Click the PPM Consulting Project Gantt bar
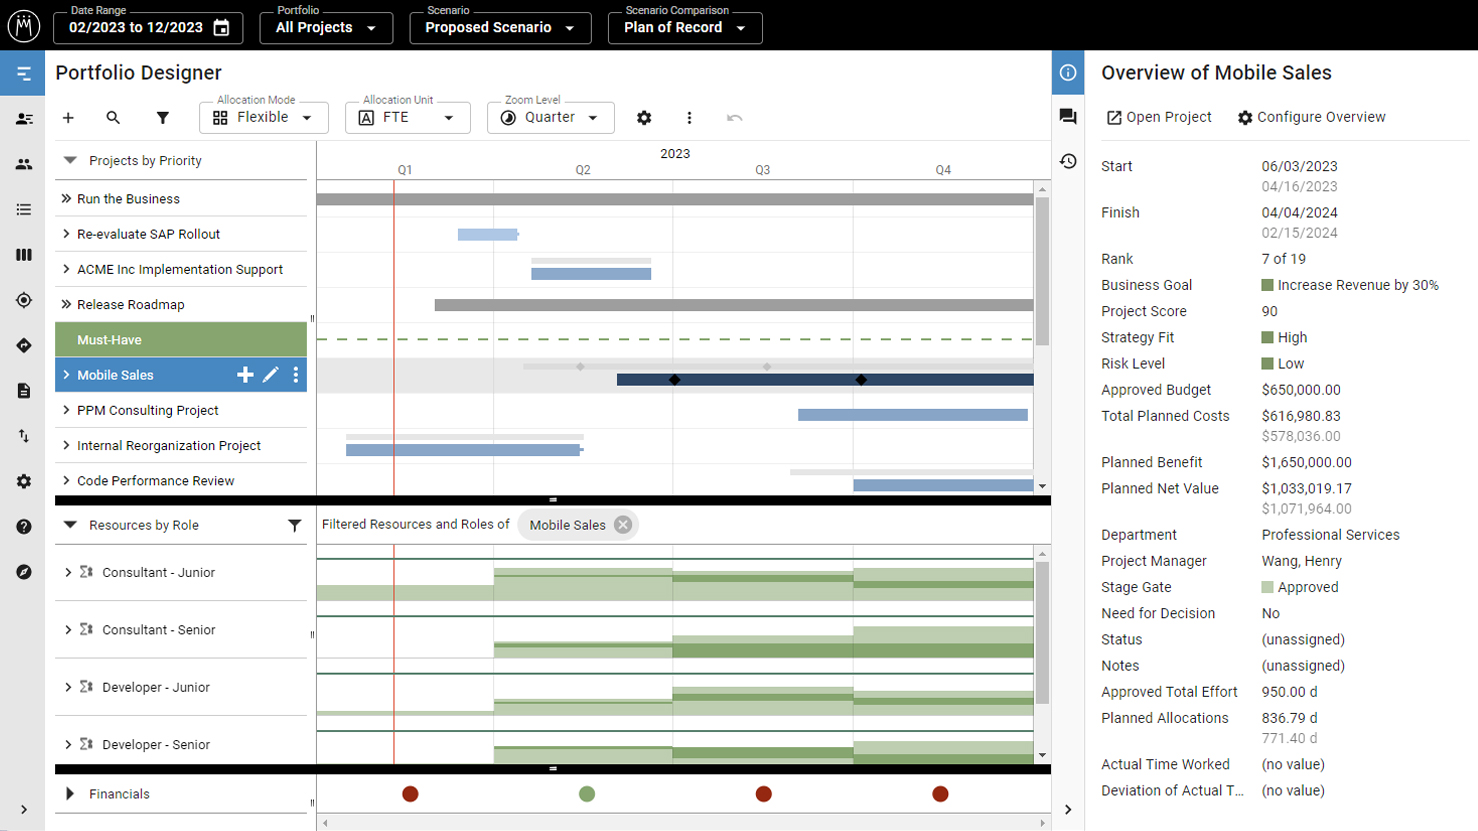Screen dimensions: 1478x831 pos(913,414)
